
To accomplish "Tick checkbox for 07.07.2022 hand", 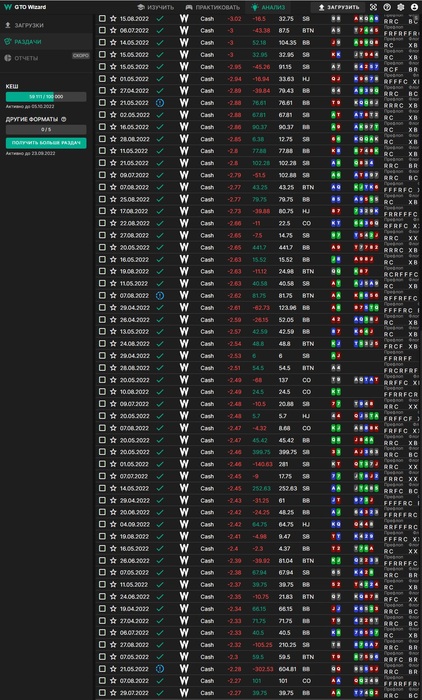I will click(102, 476).
